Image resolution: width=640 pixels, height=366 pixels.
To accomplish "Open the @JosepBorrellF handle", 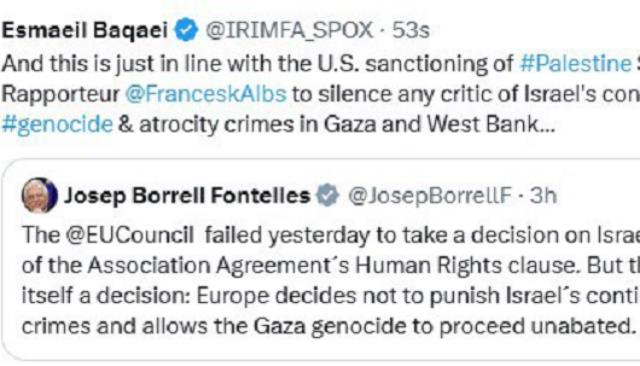I will [x=430, y=195].
